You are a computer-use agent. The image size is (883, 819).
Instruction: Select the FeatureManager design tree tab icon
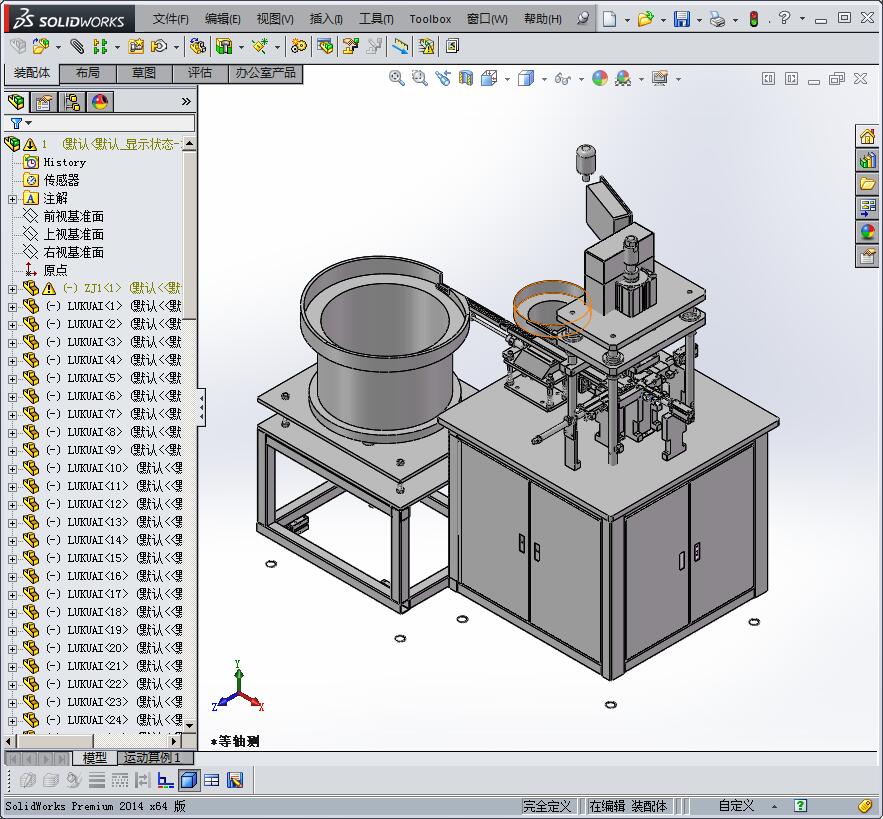[16, 102]
